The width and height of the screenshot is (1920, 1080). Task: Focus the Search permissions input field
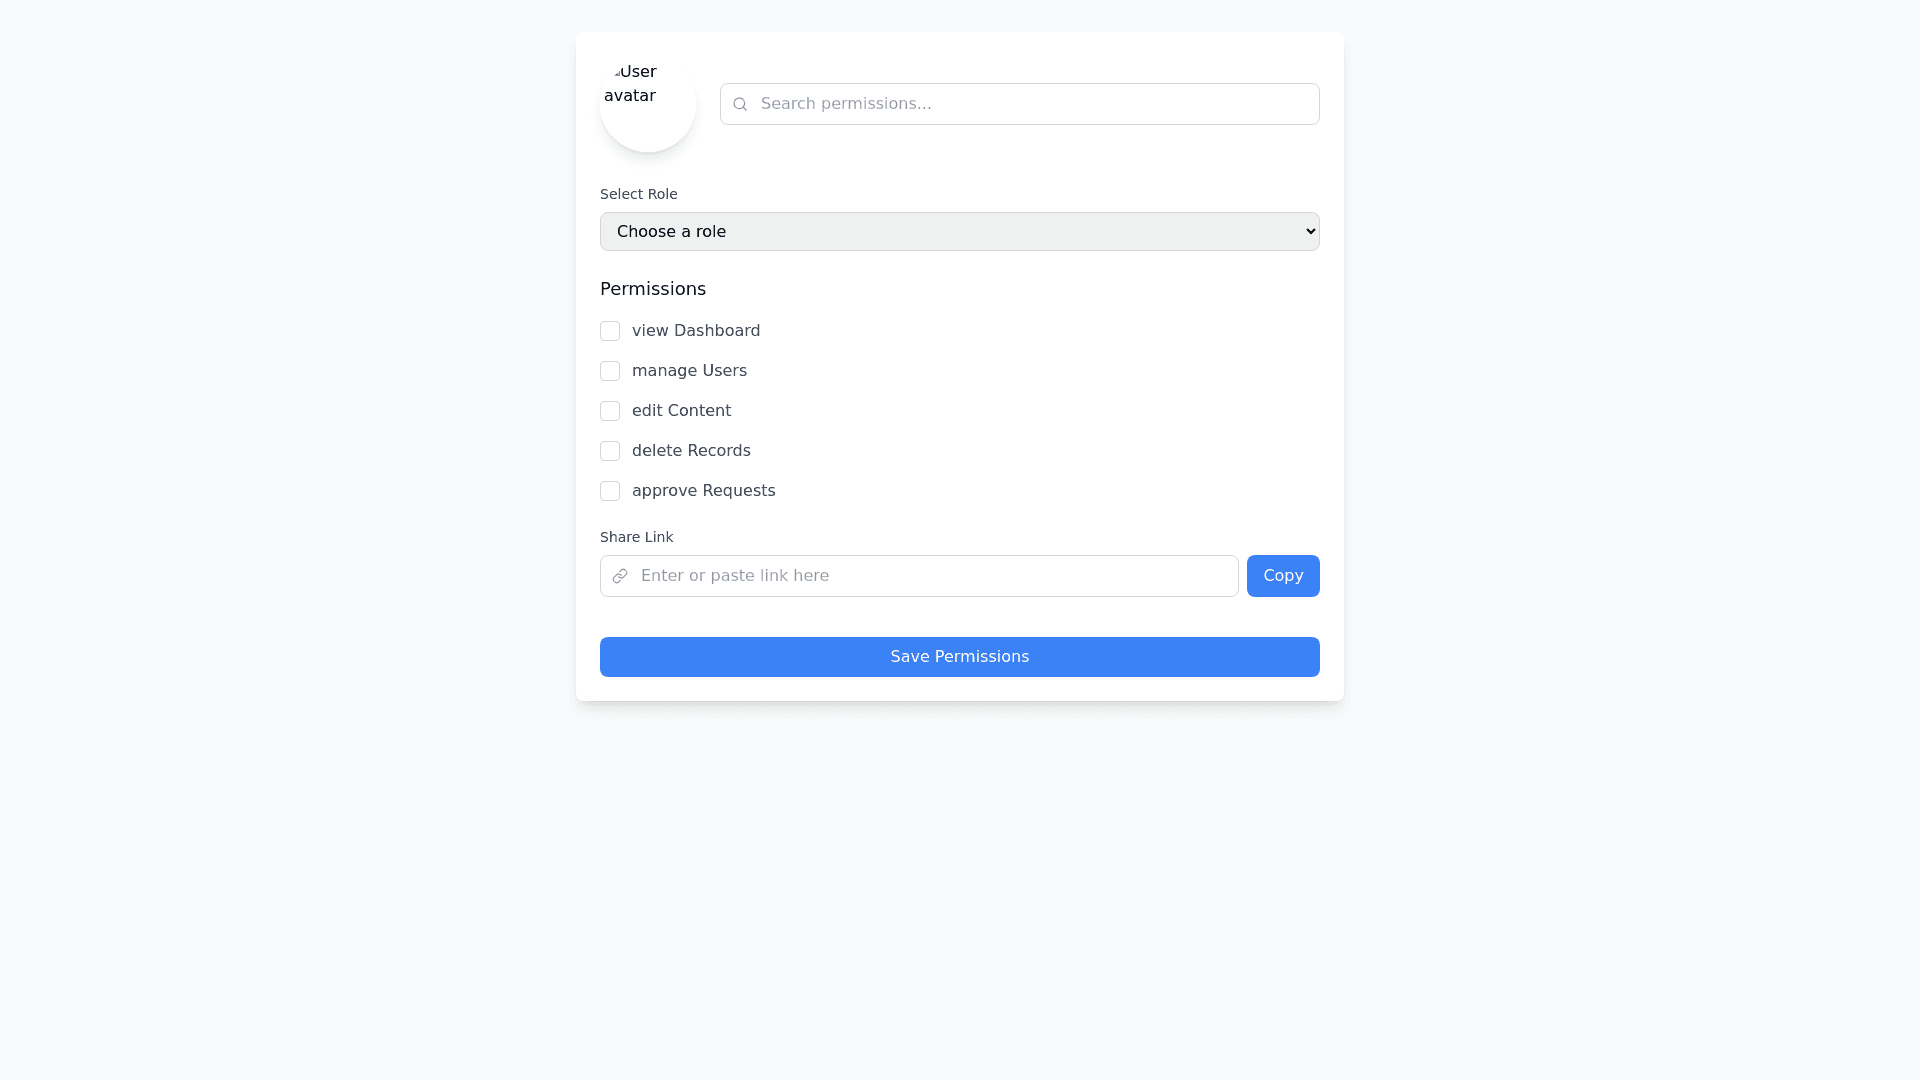1030,104
